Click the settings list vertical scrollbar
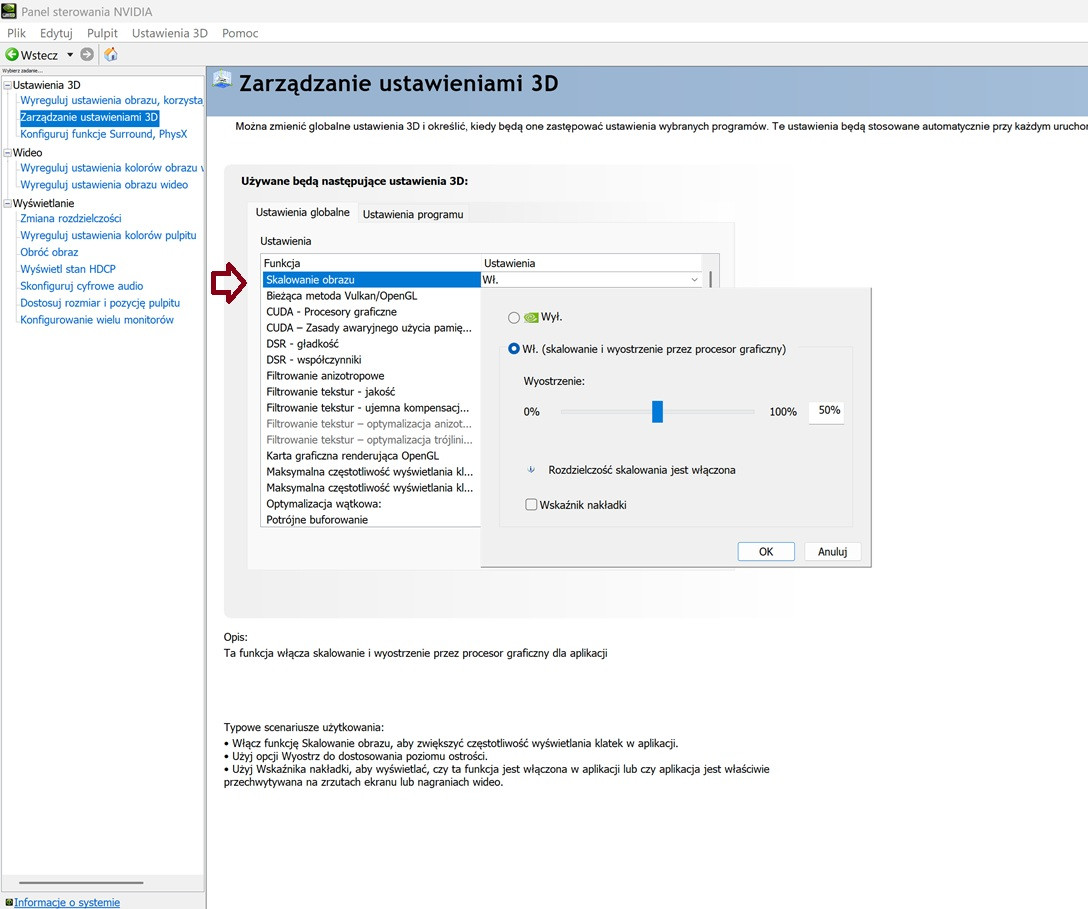This screenshot has width=1088, height=909. pos(711,279)
